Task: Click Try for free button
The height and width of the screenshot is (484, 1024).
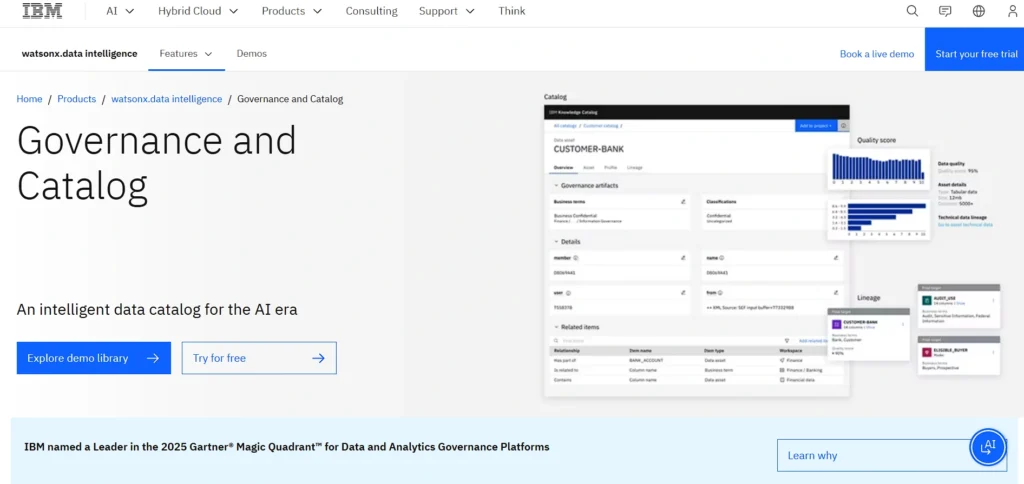Action: tap(259, 358)
